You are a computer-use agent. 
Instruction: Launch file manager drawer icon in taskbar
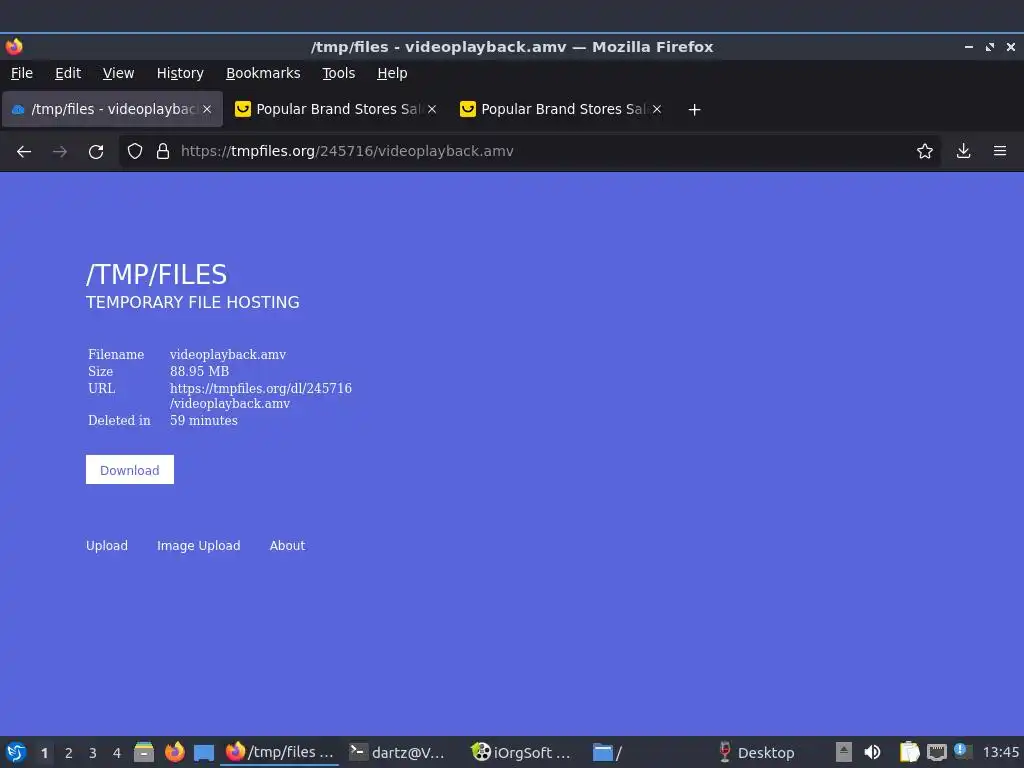(144, 752)
